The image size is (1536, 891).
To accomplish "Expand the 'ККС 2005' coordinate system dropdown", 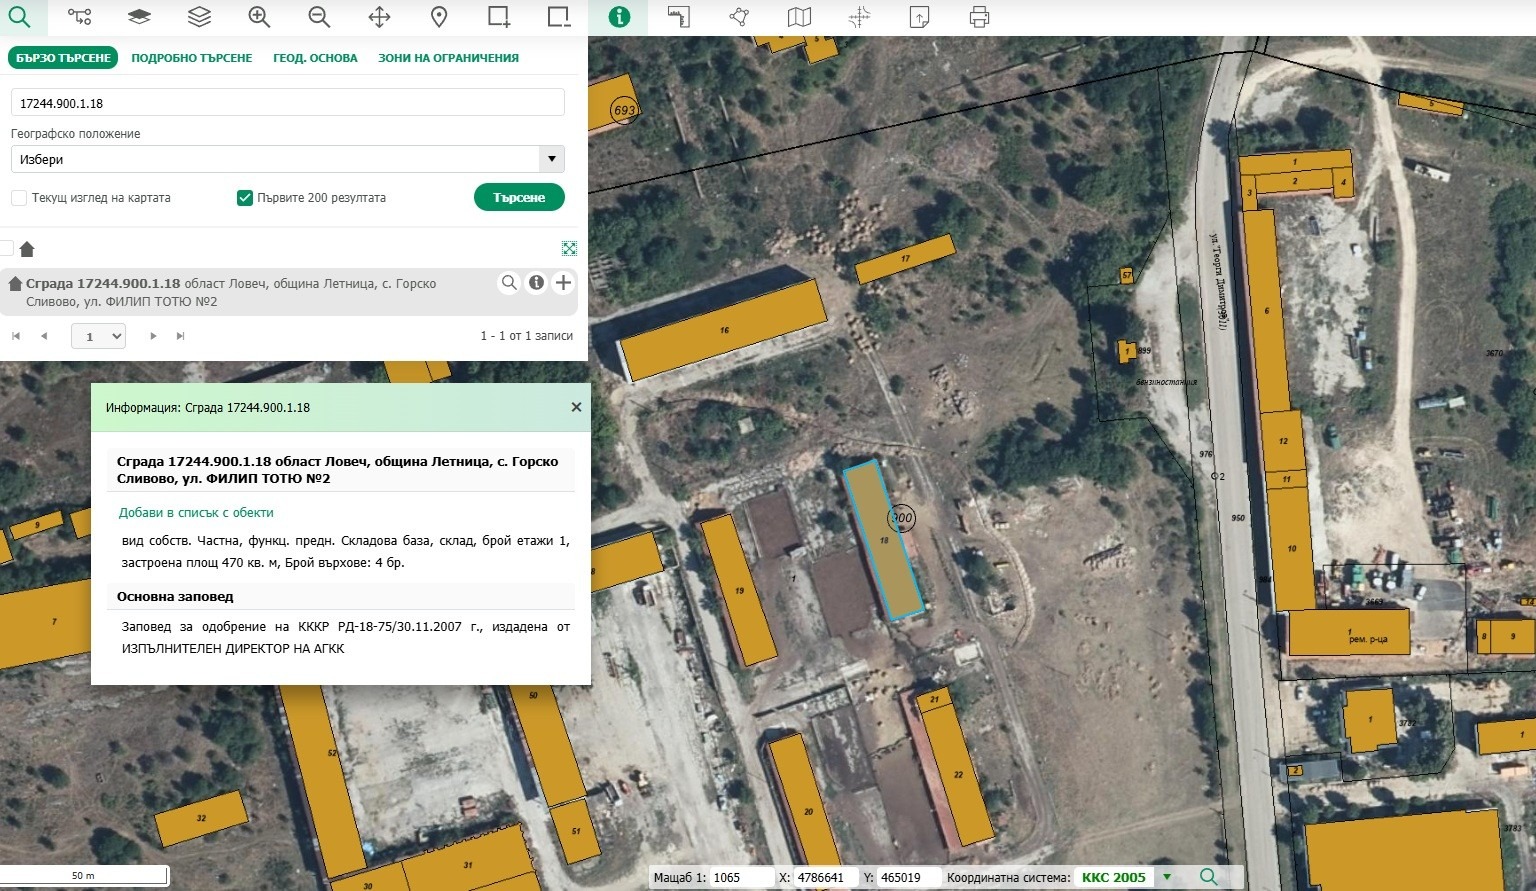I will 1166,878.
